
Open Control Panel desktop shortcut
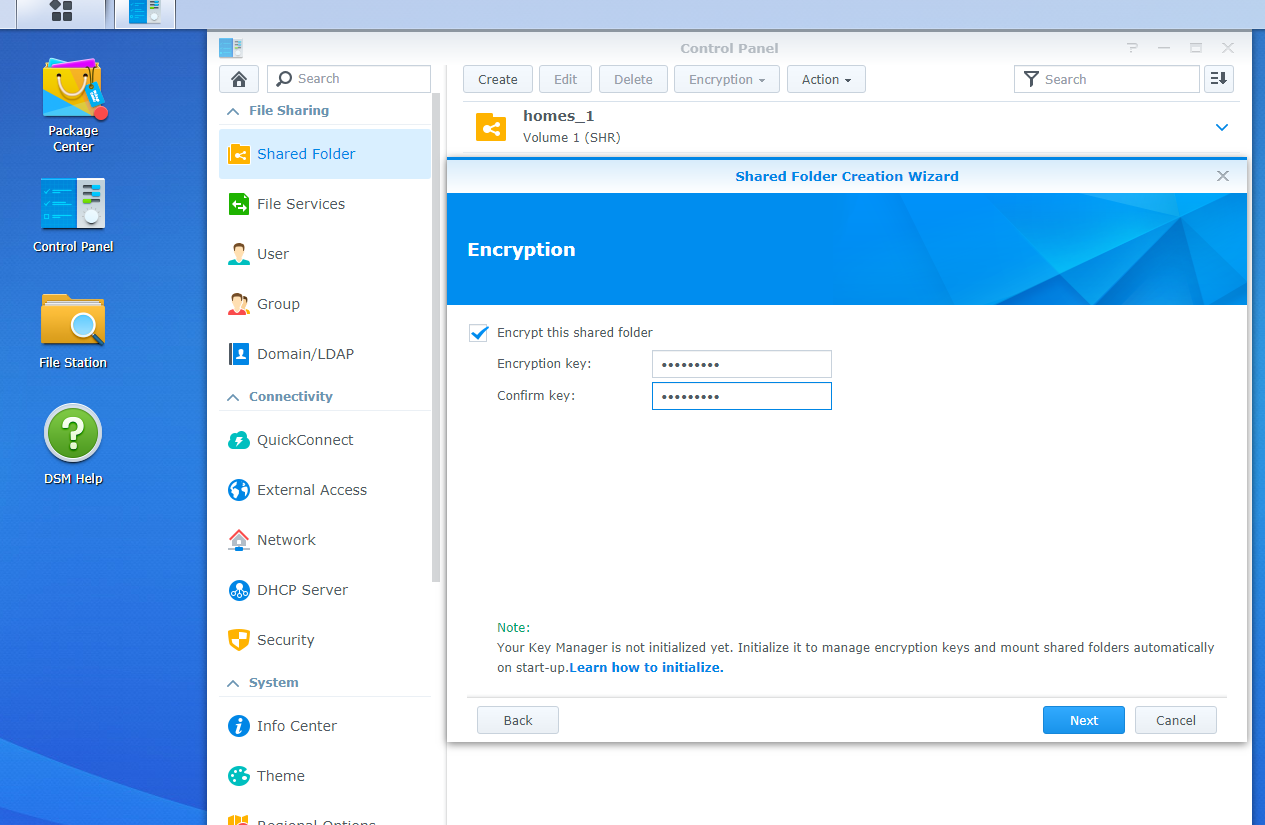(73, 215)
